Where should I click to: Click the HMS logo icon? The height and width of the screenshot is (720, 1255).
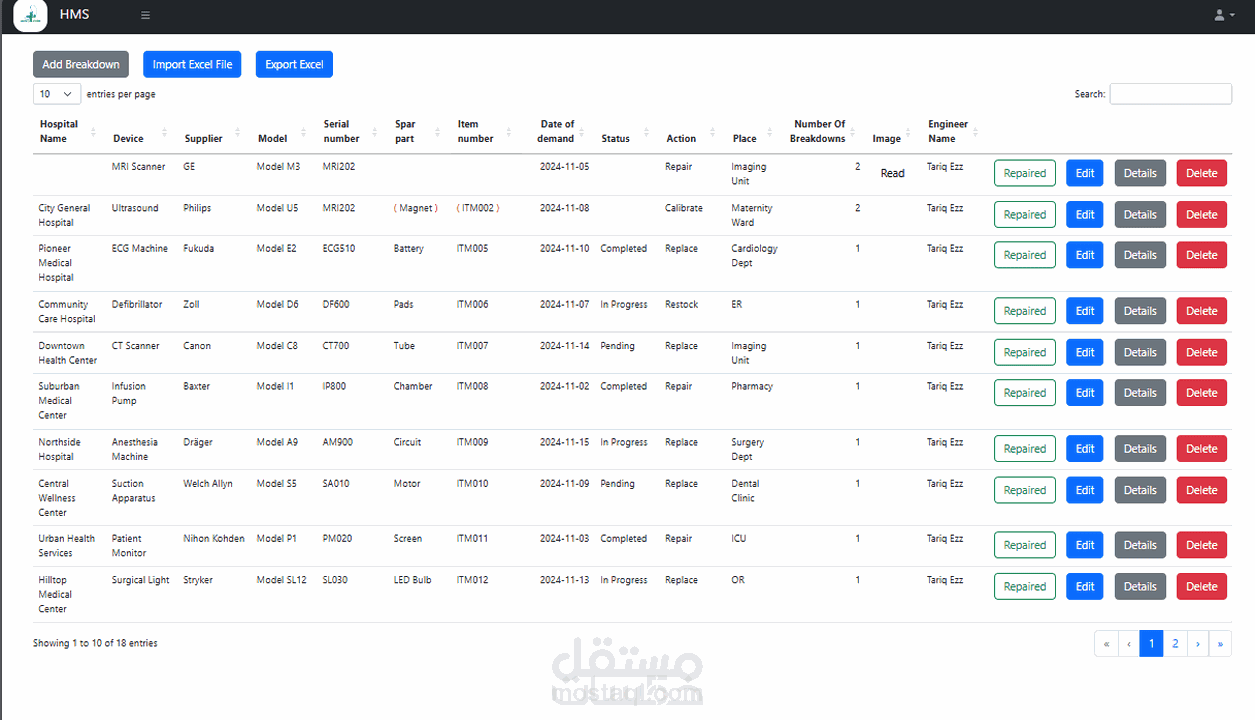click(x=31, y=15)
